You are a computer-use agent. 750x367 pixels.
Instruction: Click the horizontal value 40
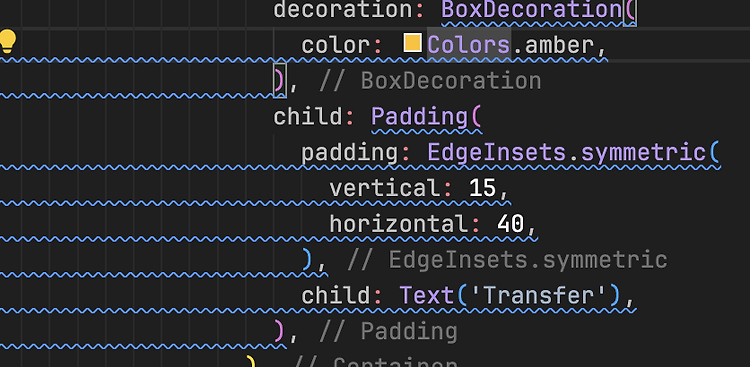tap(510, 224)
